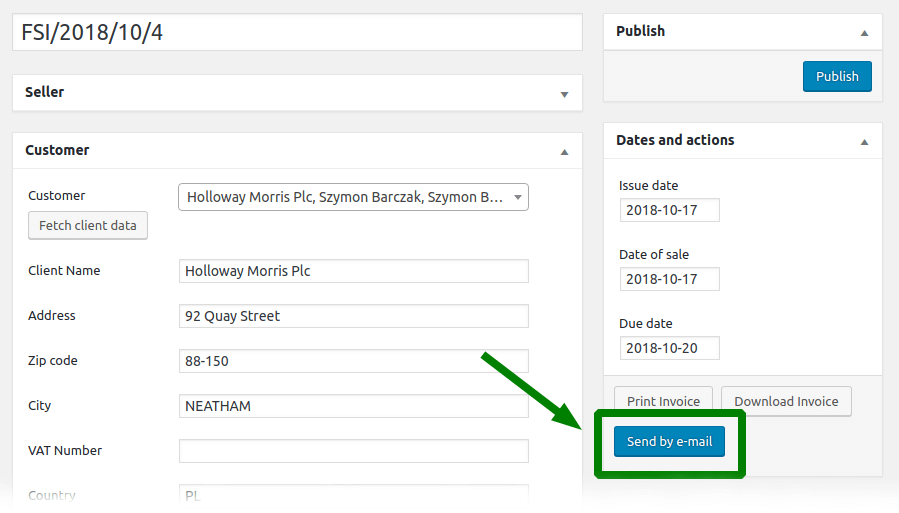
Task: Click the Fetch client data button
Action: pyautogui.click(x=88, y=225)
